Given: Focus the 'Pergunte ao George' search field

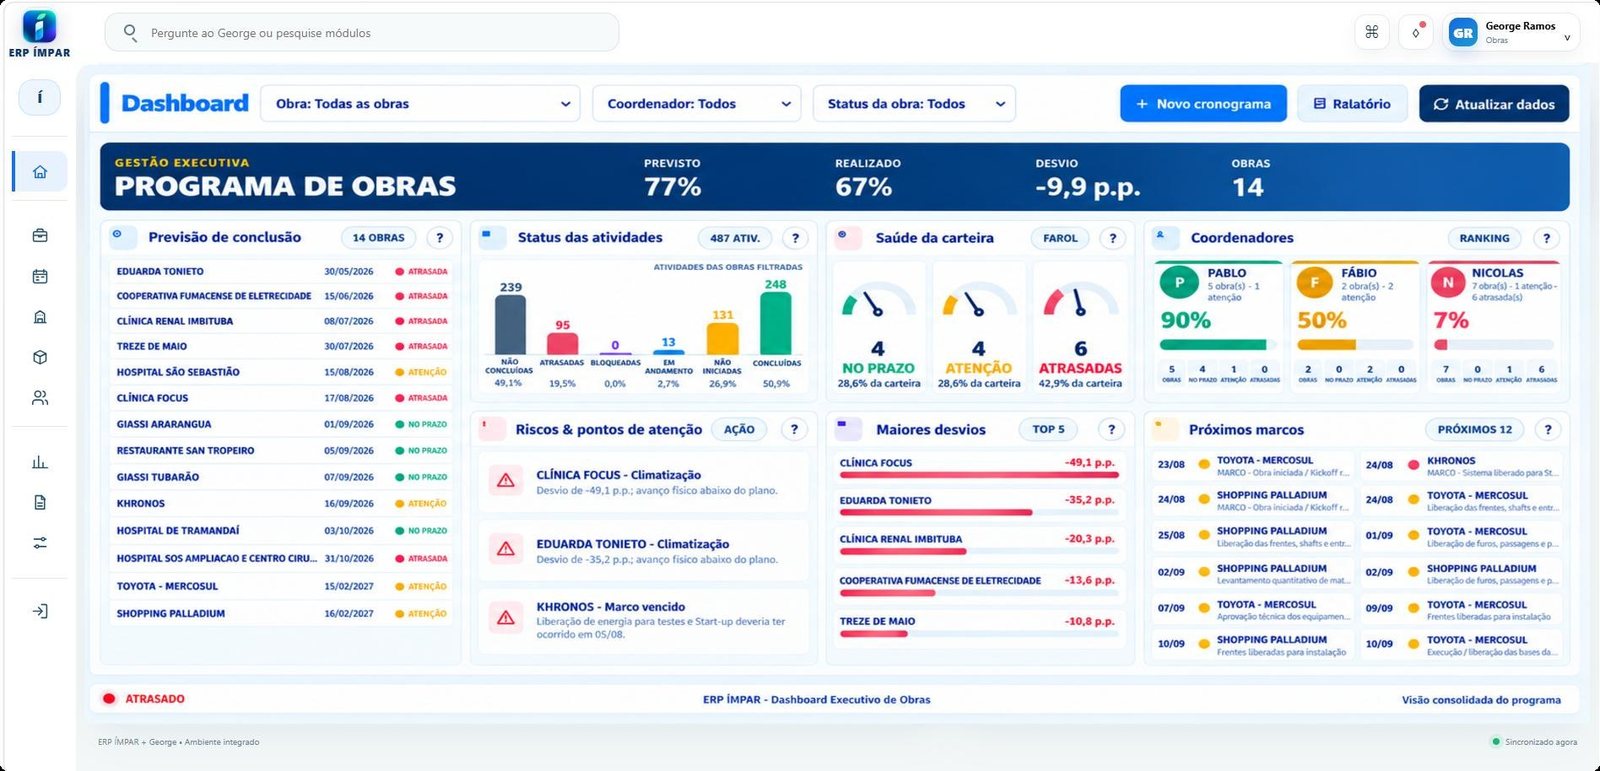Looking at the screenshot, I should pos(362,32).
